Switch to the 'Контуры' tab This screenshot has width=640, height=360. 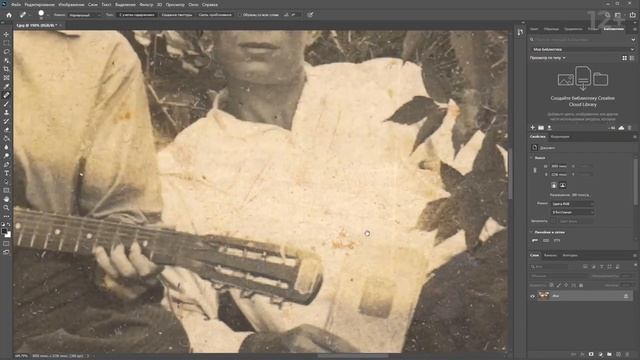[x=570, y=256]
